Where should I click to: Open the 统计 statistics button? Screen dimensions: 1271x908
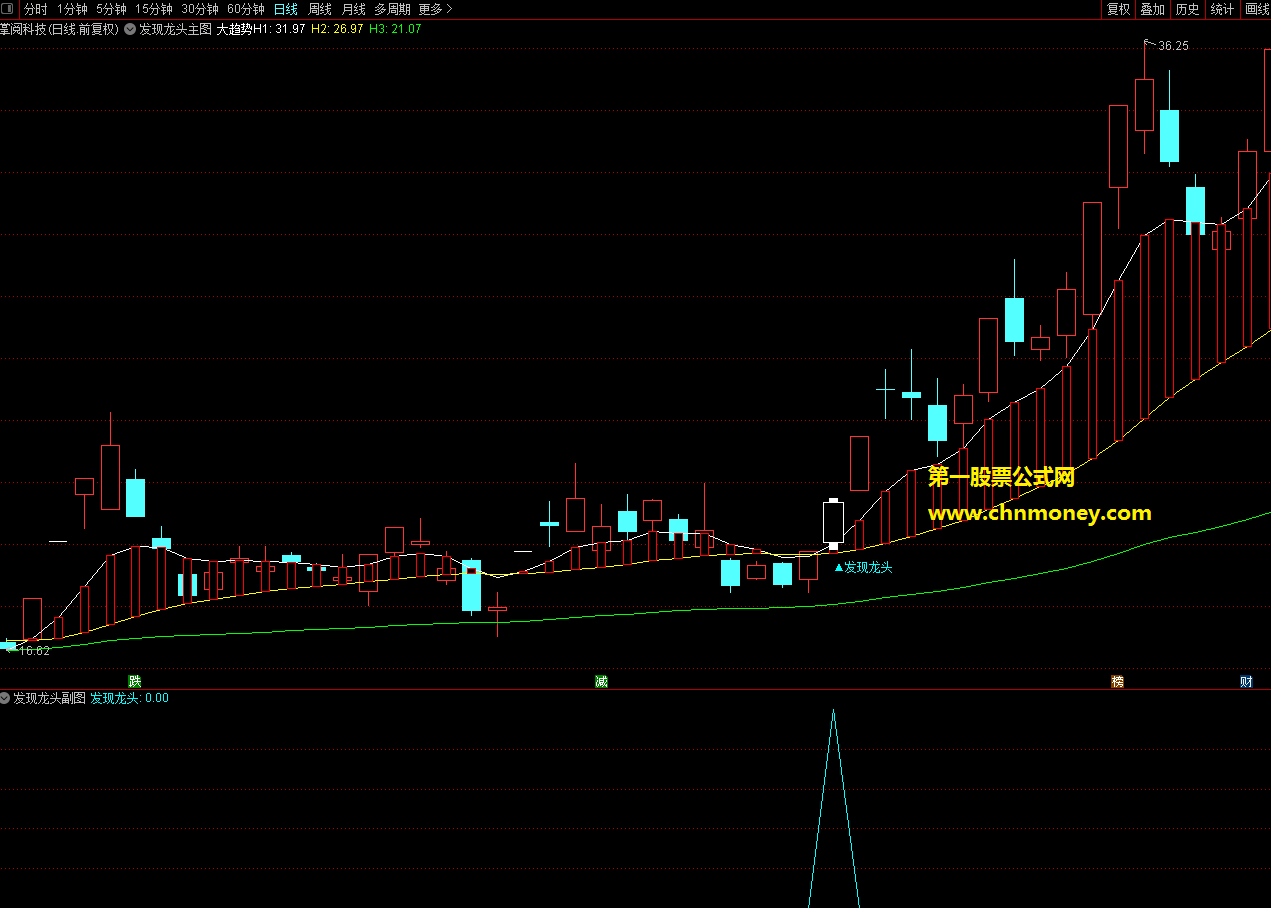(x=1222, y=9)
